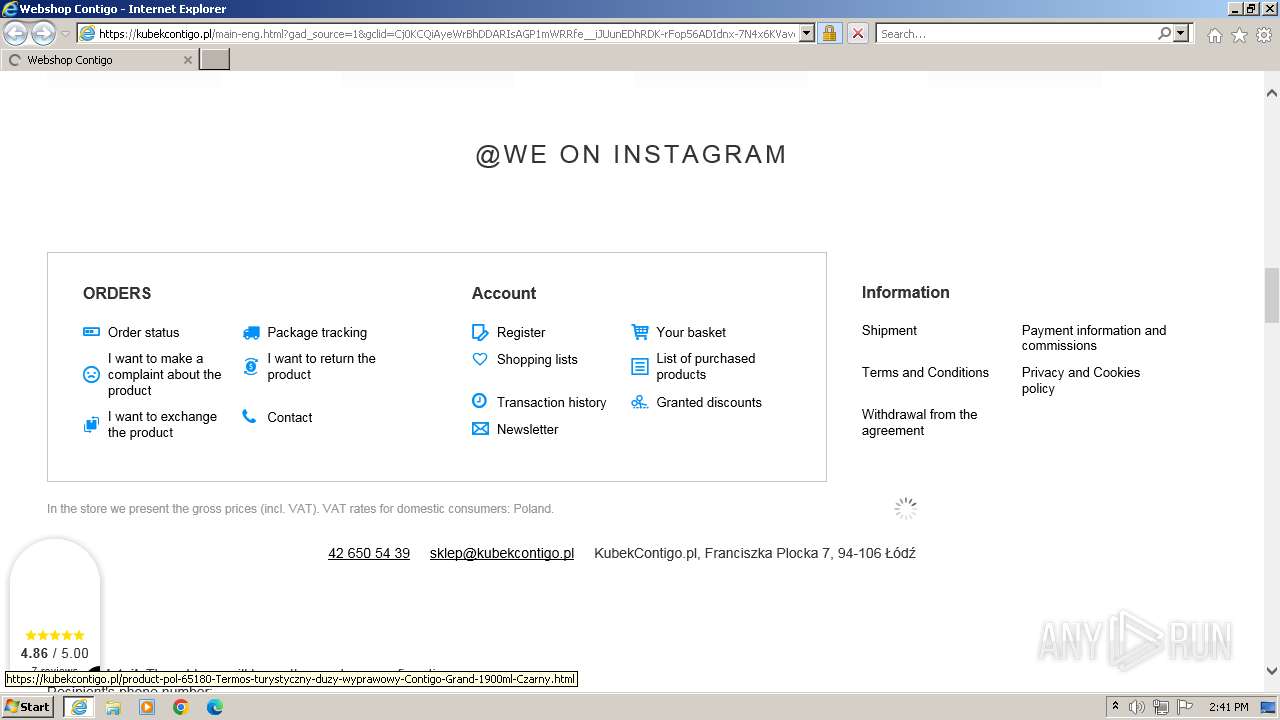Click the Shopping lists heart icon
Viewport: 1280px width, 720px height.
(x=480, y=359)
